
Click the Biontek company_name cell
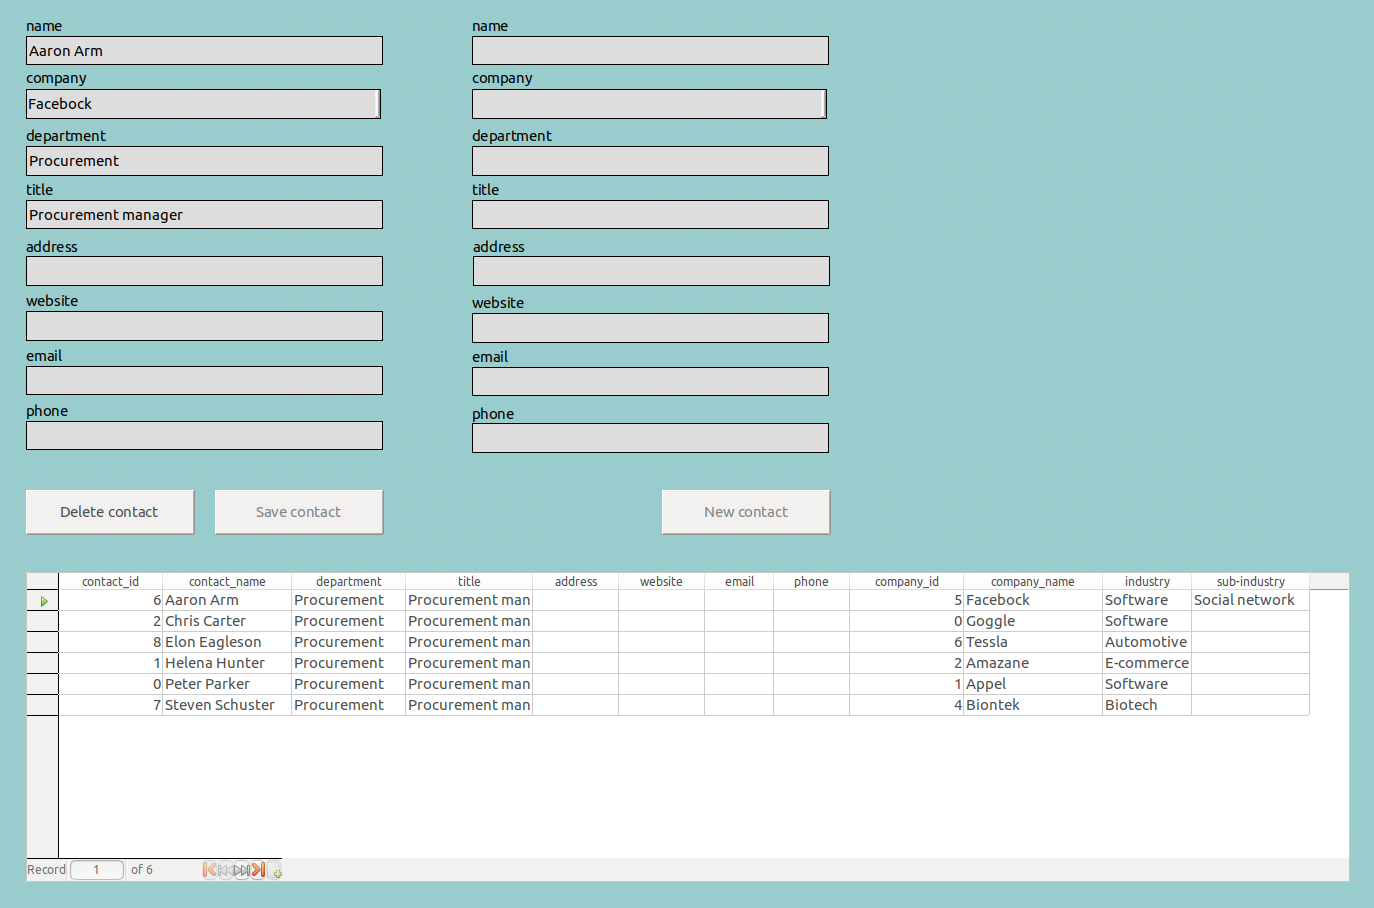pyautogui.click(x=1033, y=705)
